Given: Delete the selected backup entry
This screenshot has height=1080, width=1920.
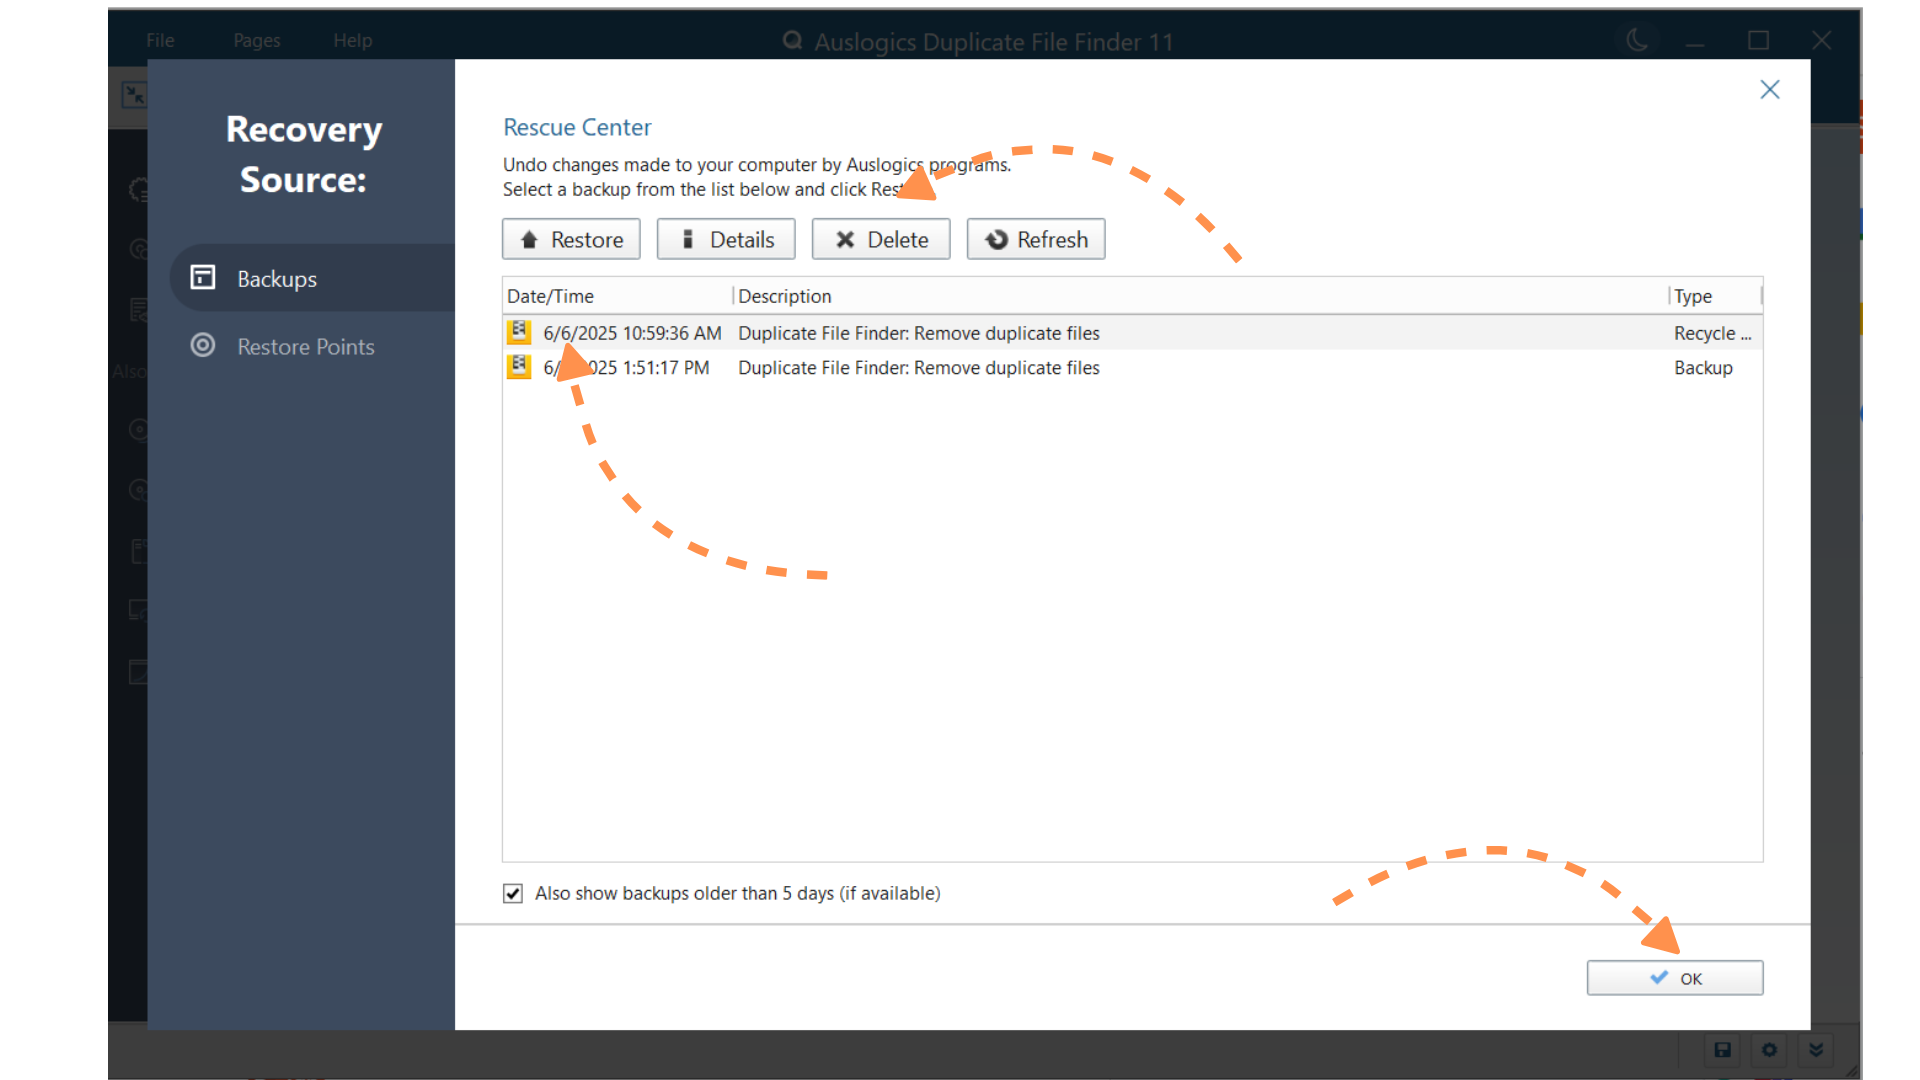Looking at the screenshot, I should click(x=881, y=240).
